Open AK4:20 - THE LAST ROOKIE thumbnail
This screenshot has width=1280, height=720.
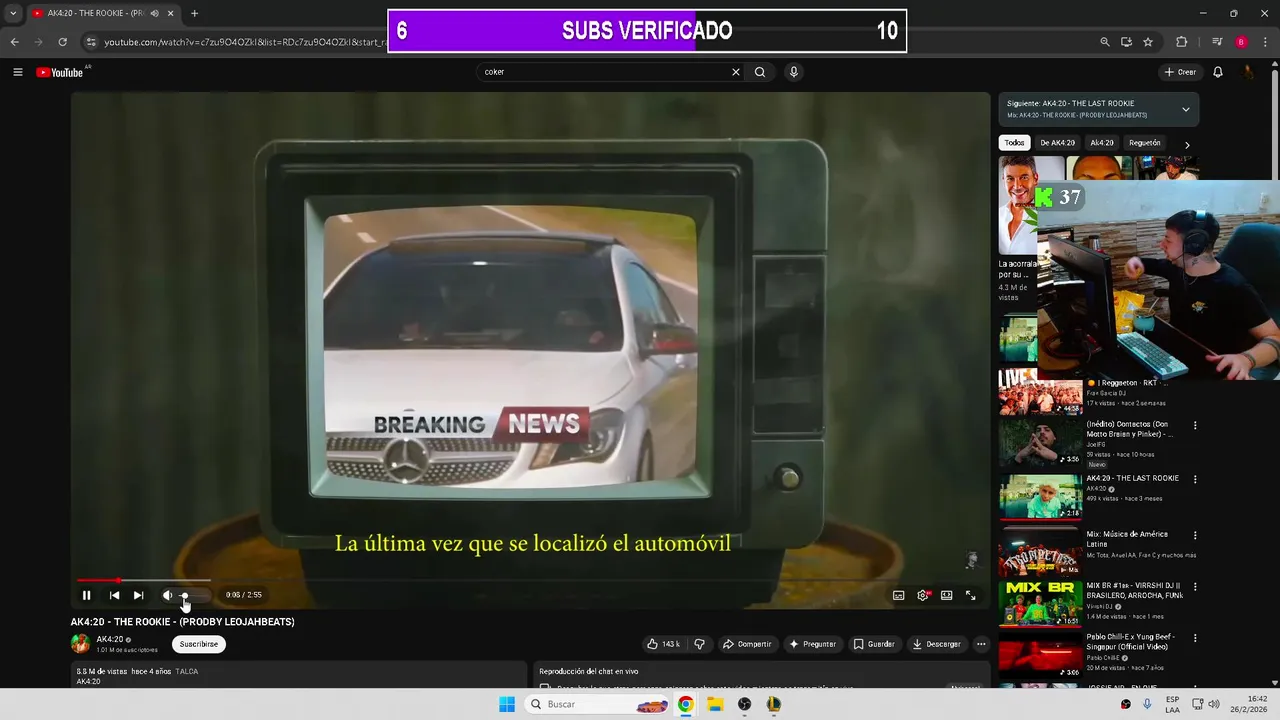pyautogui.click(x=1040, y=496)
